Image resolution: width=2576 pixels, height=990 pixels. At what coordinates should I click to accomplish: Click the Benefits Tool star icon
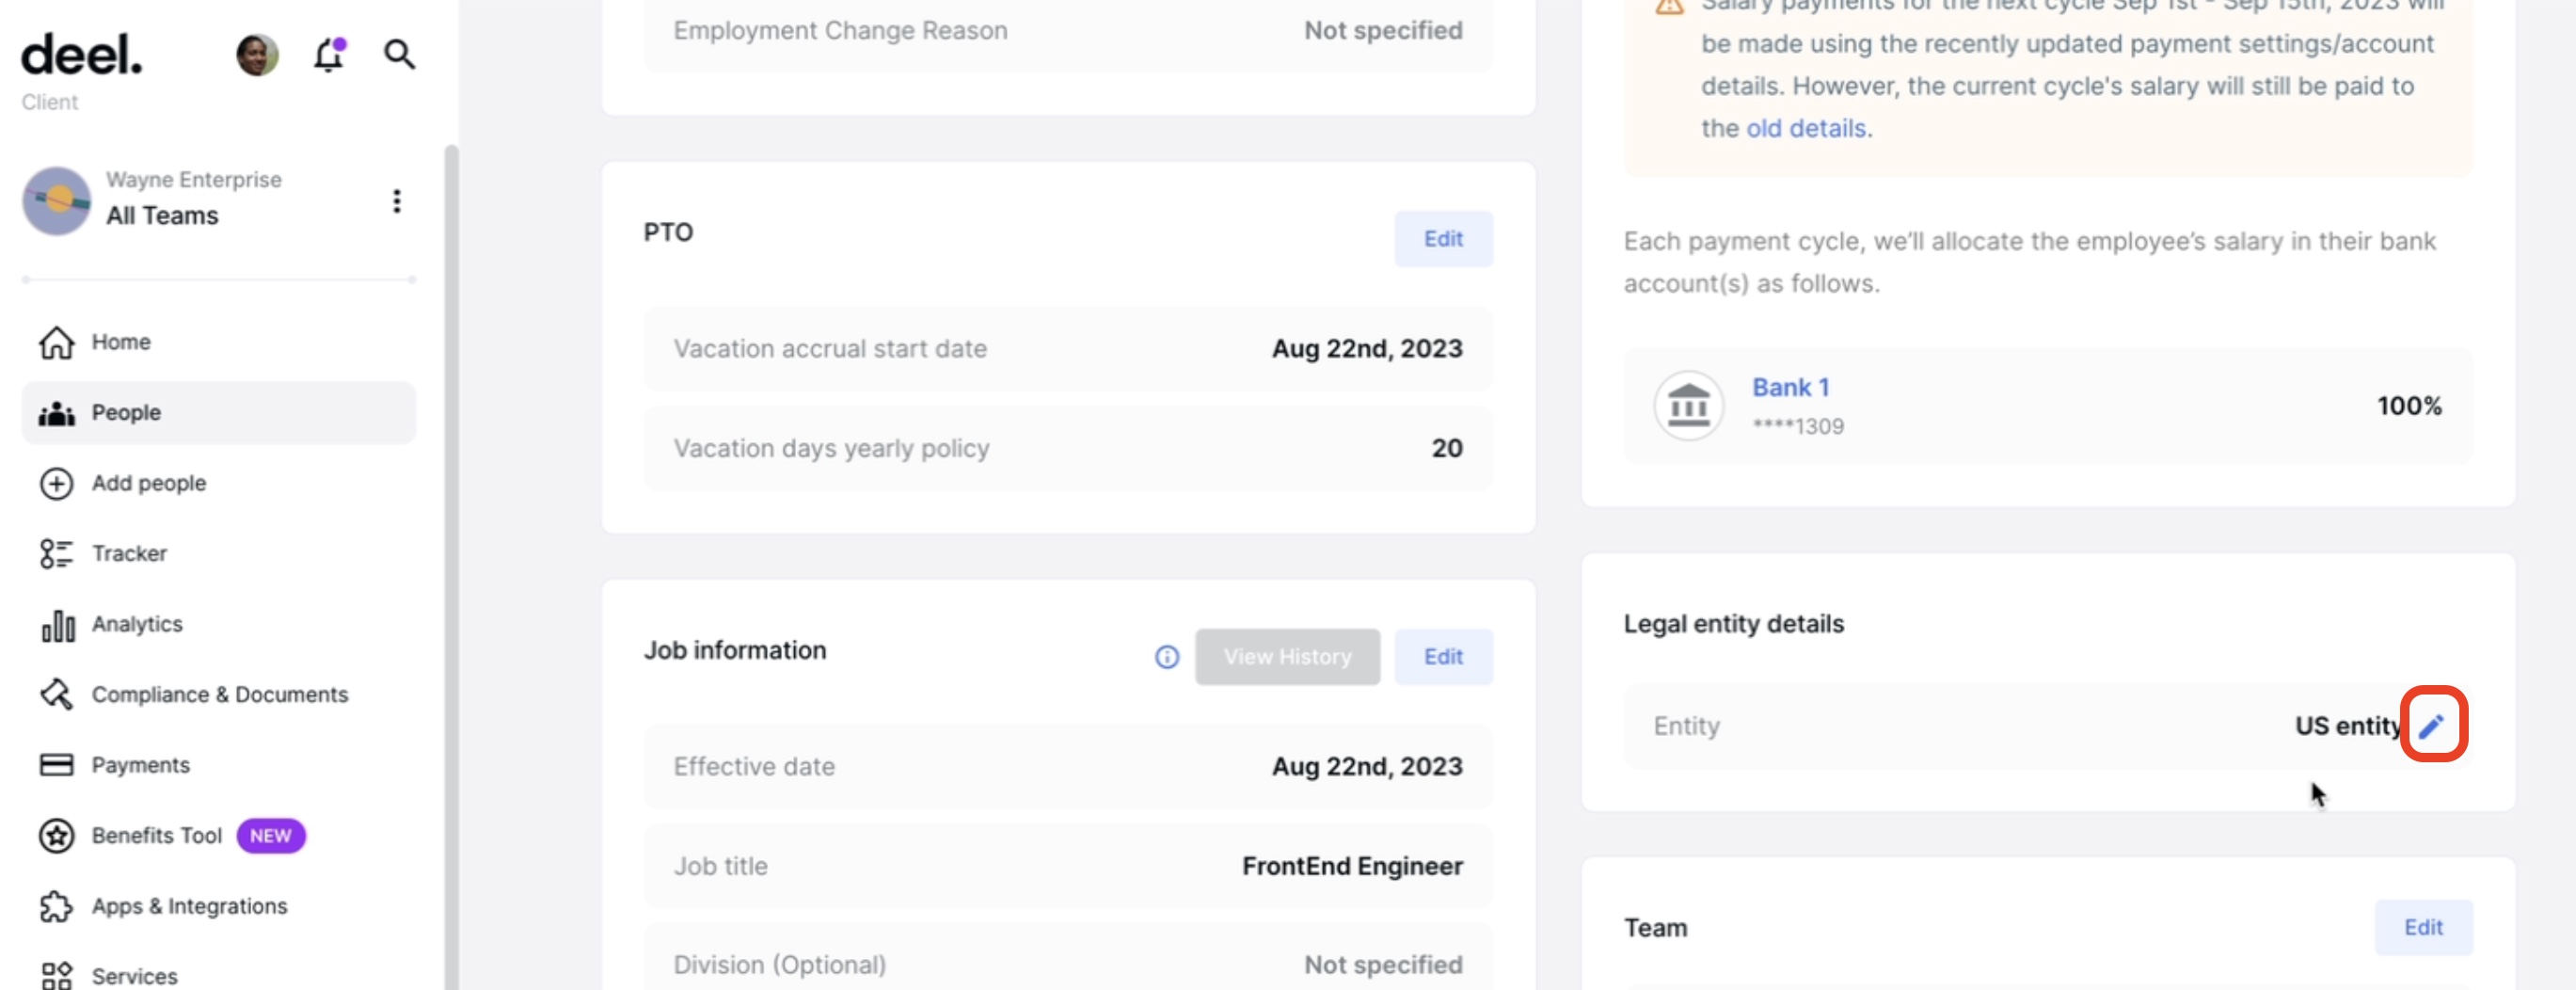pos(56,836)
